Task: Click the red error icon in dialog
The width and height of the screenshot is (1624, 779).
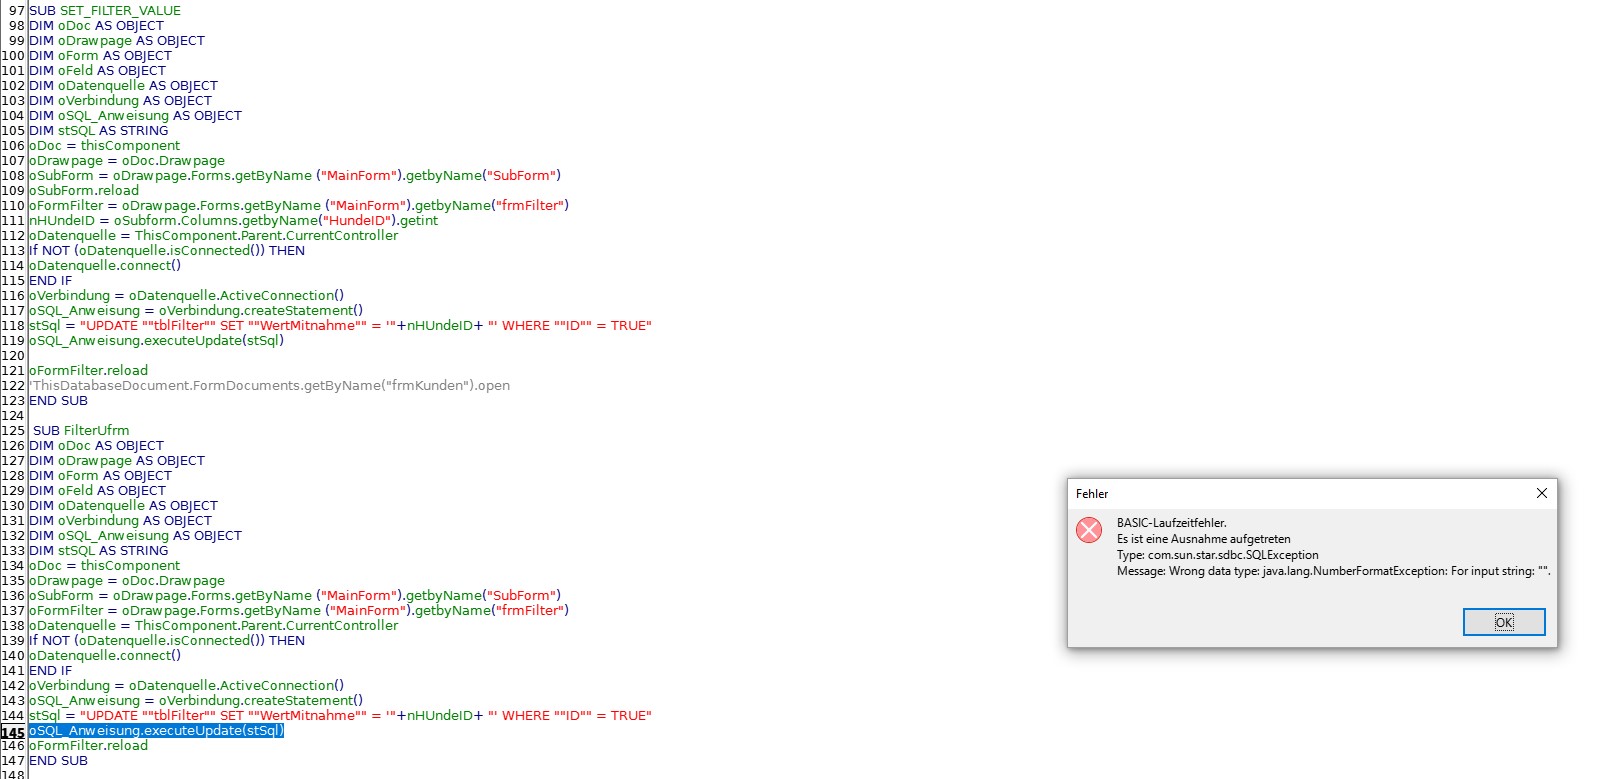Action: pos(1089,530)
